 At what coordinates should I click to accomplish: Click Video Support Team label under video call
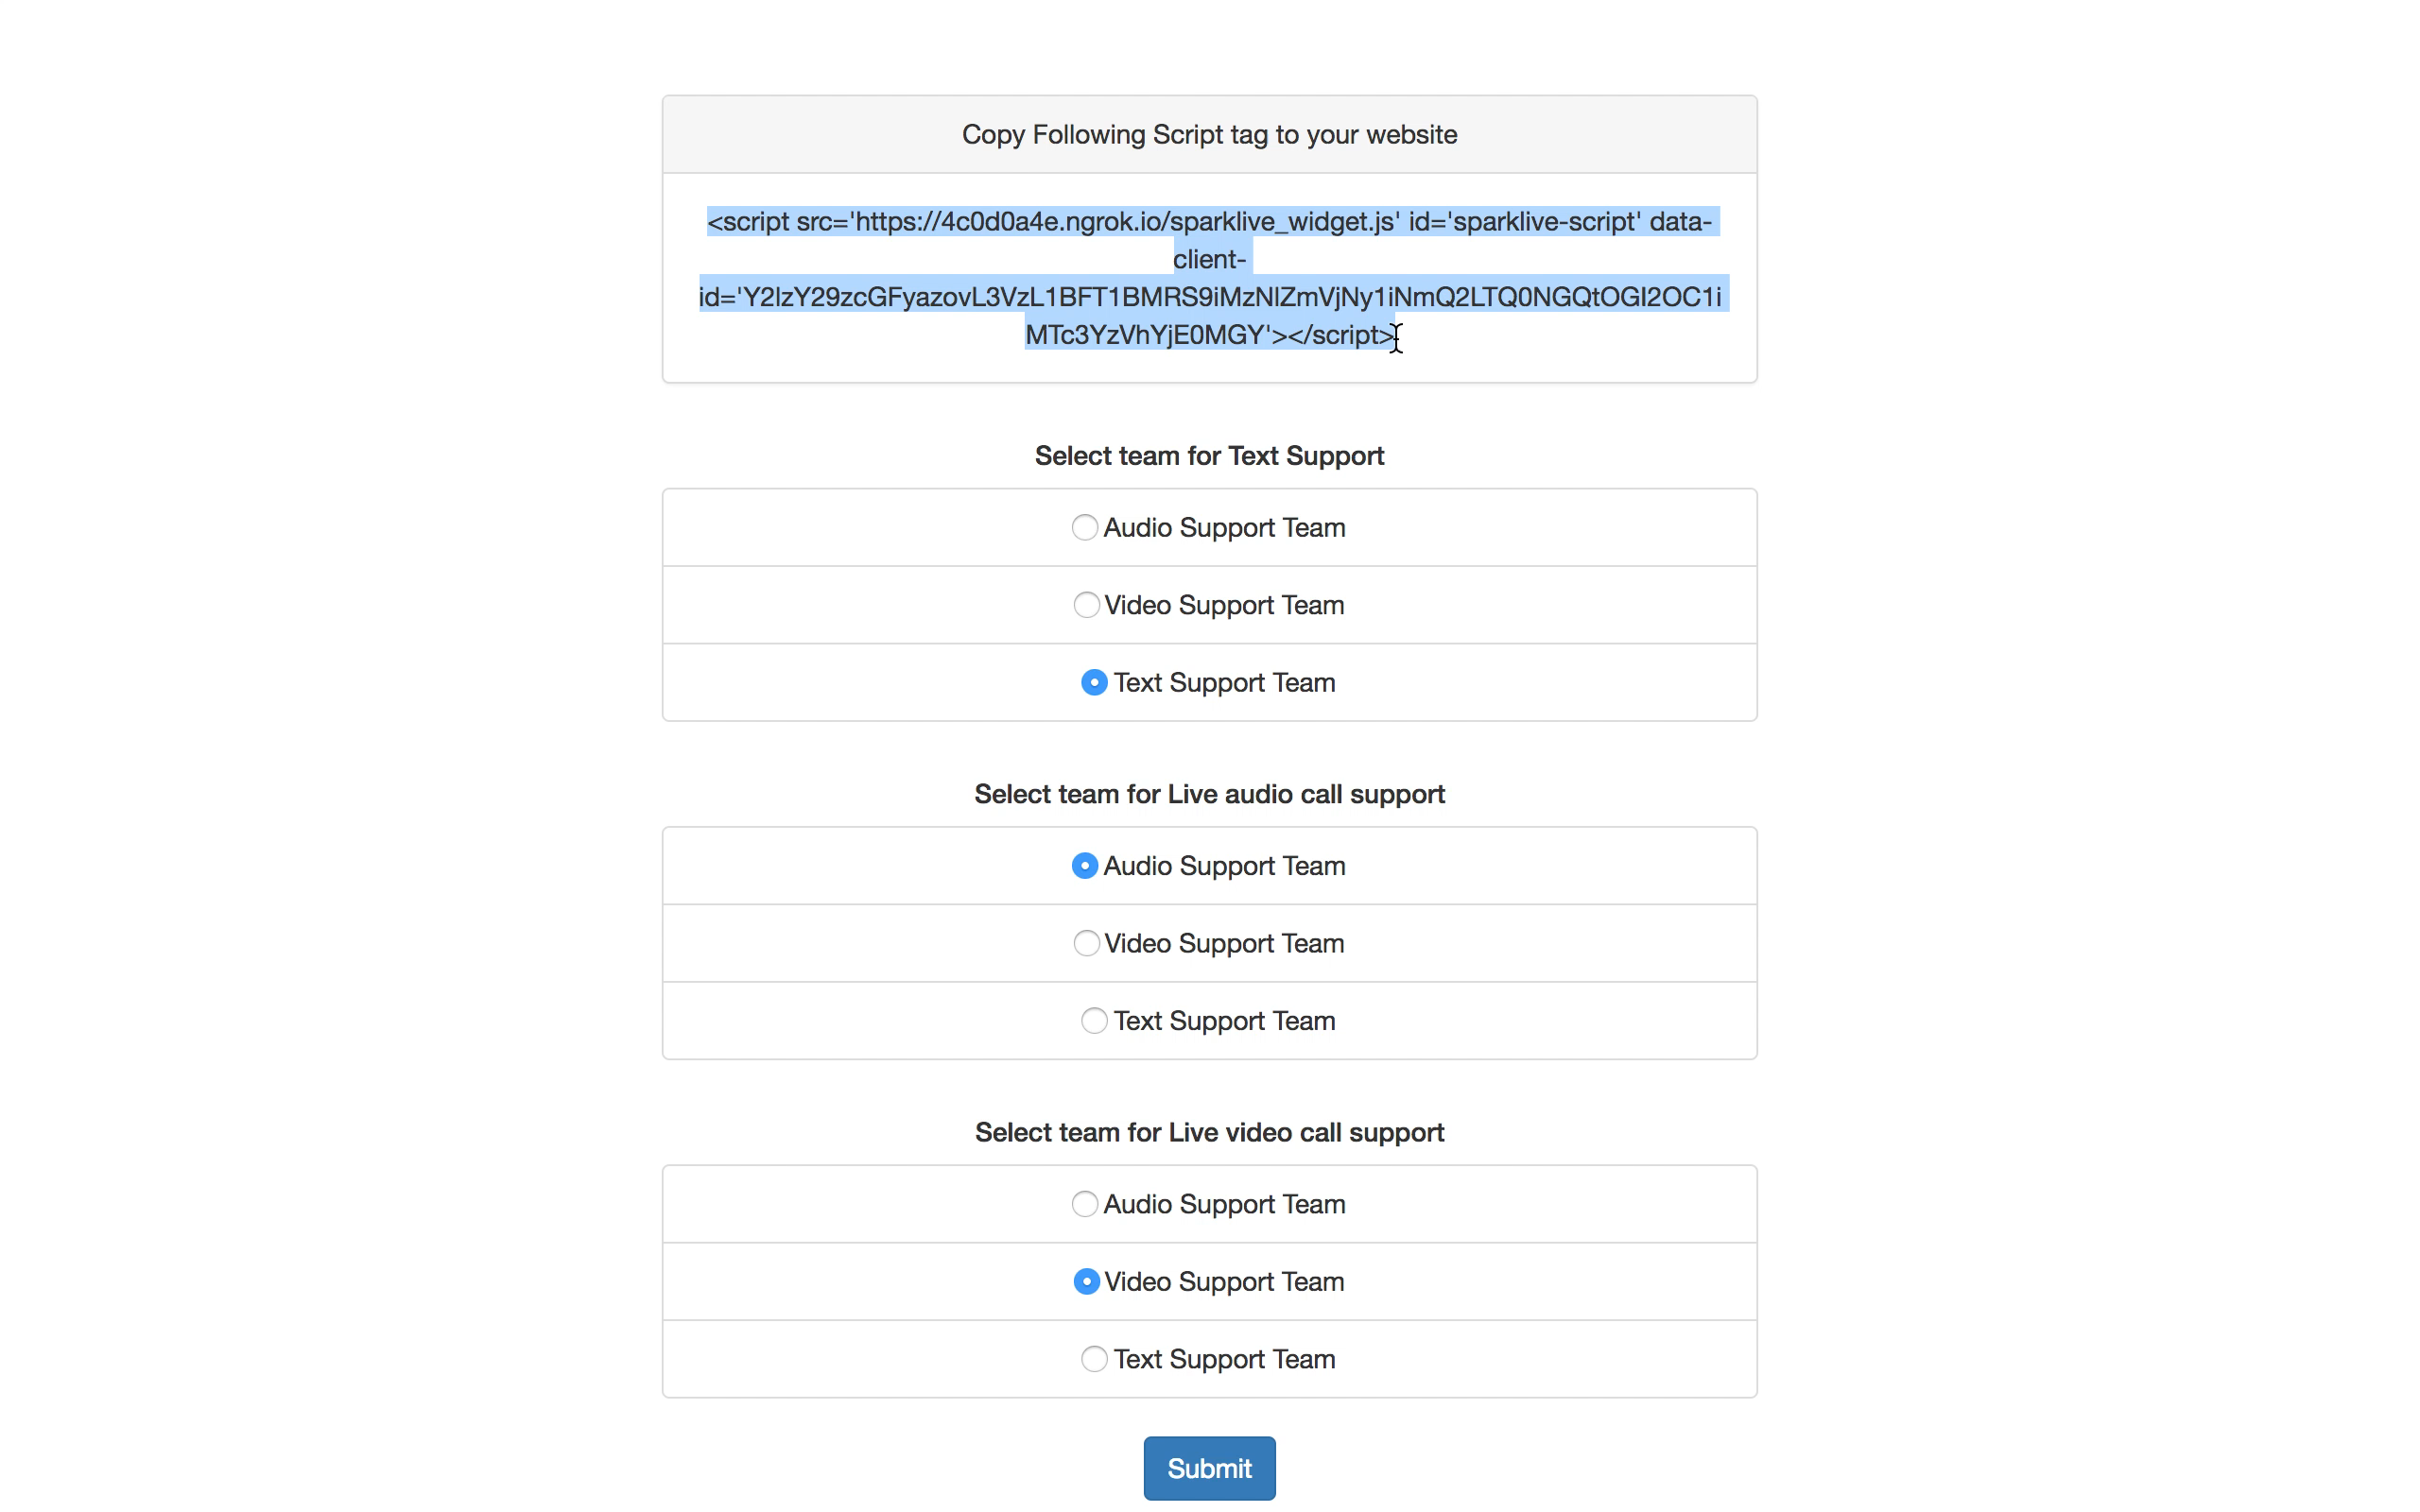click(1224, 1281)
